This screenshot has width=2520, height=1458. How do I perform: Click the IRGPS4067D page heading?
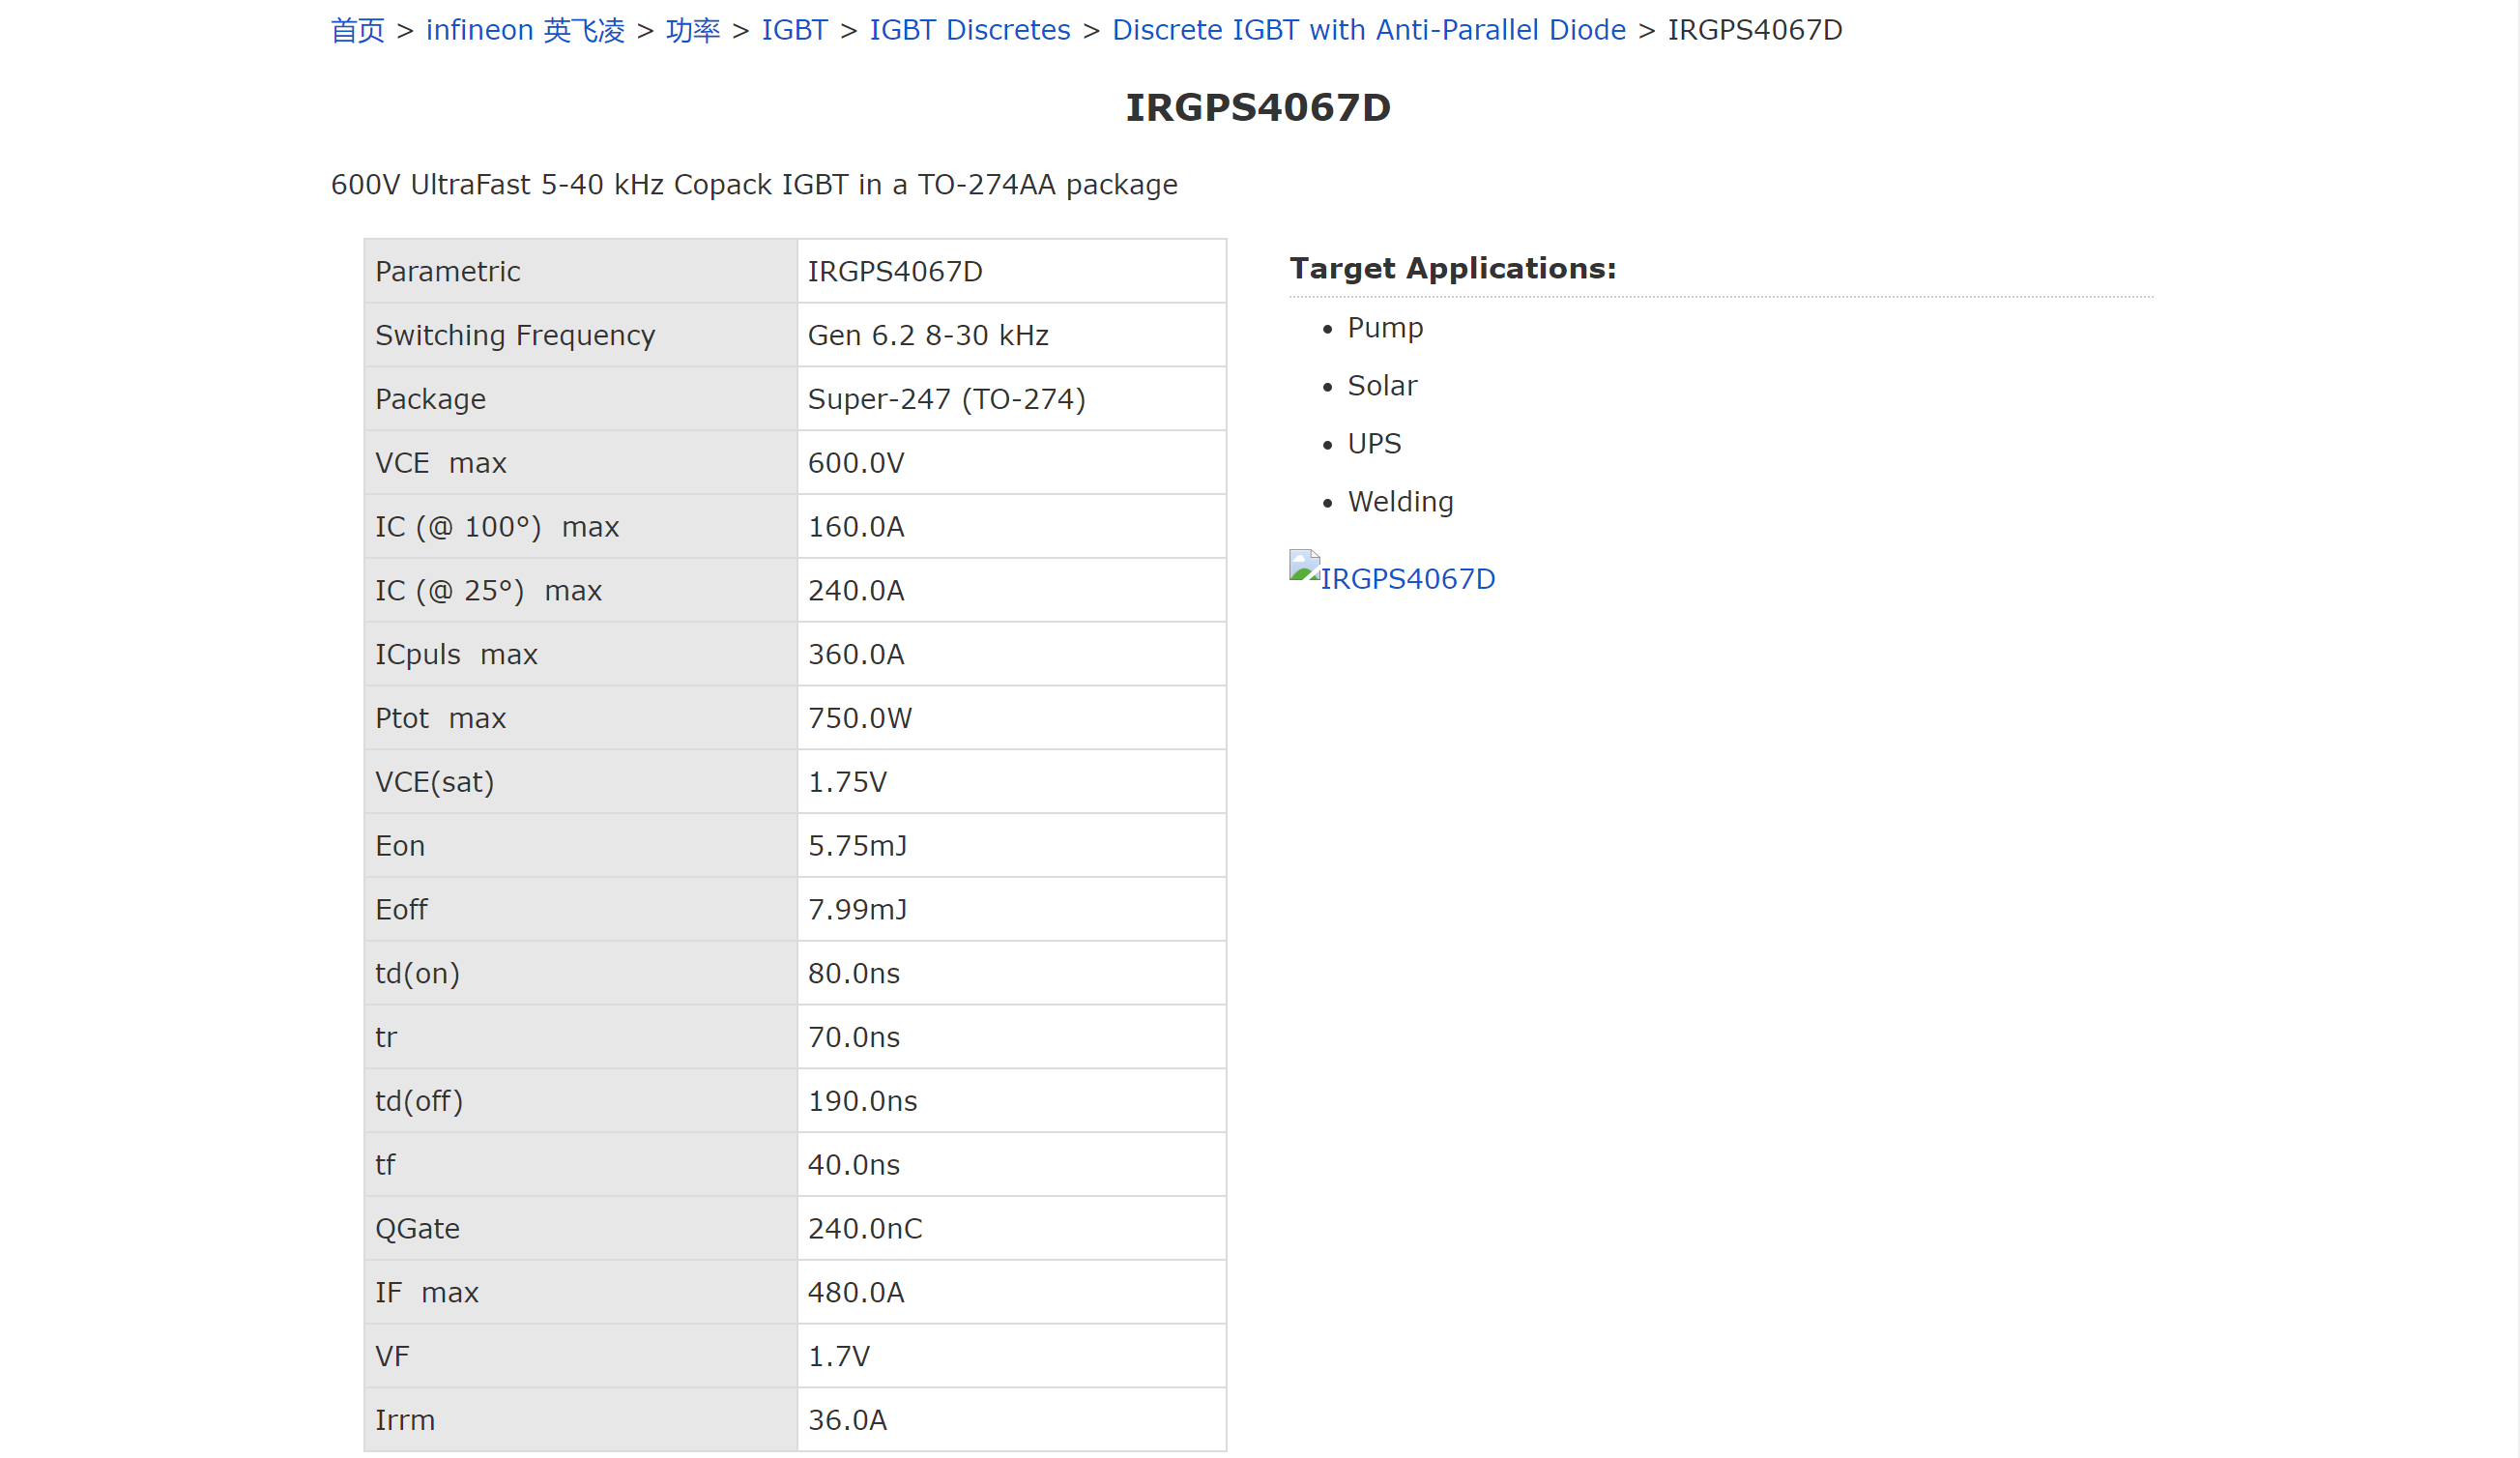pyautogui.click(x=1258, y=108)
